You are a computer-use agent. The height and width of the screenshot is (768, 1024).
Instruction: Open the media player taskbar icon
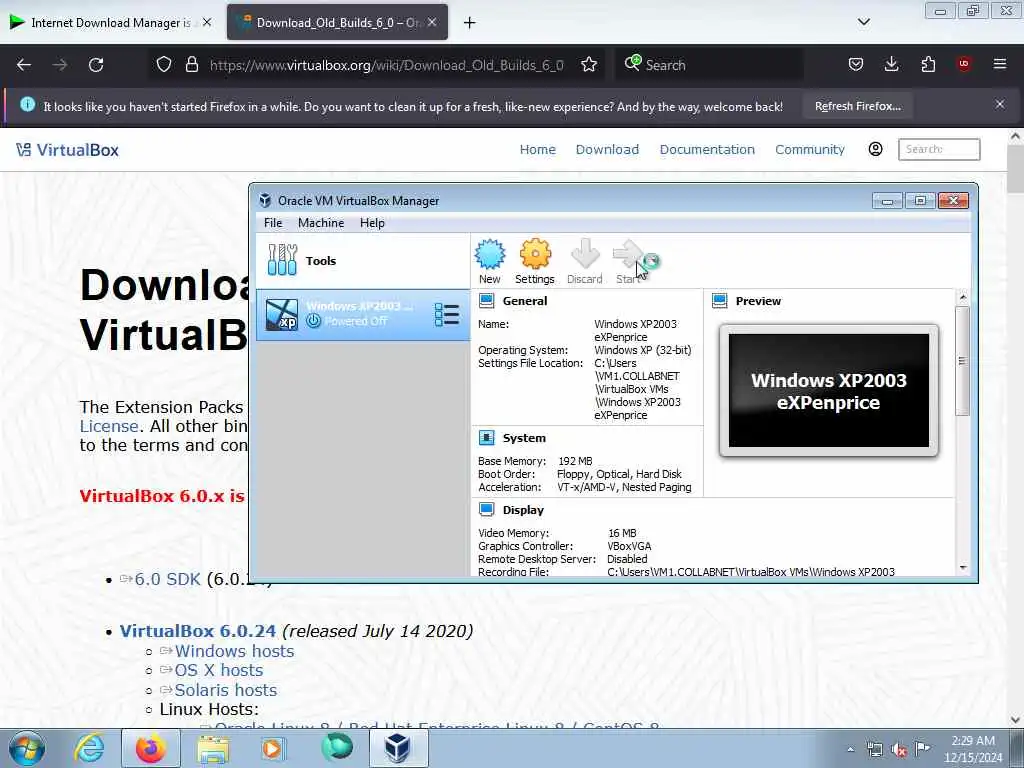click(274, 748)
